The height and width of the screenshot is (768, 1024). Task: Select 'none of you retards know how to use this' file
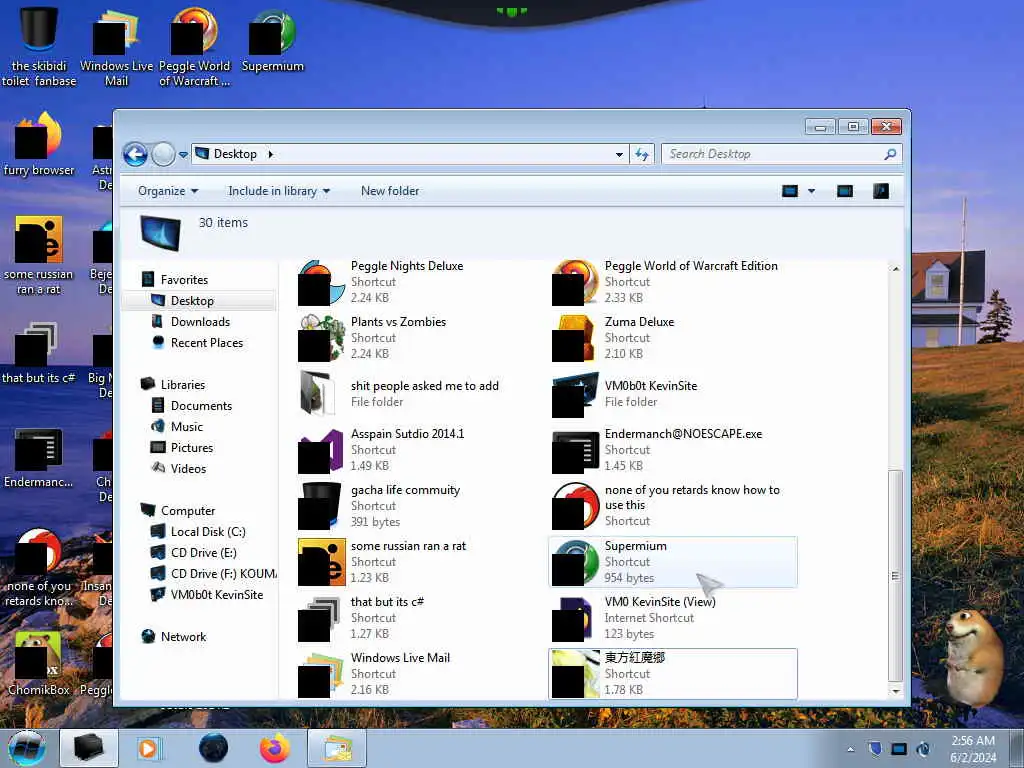[673, 505]
